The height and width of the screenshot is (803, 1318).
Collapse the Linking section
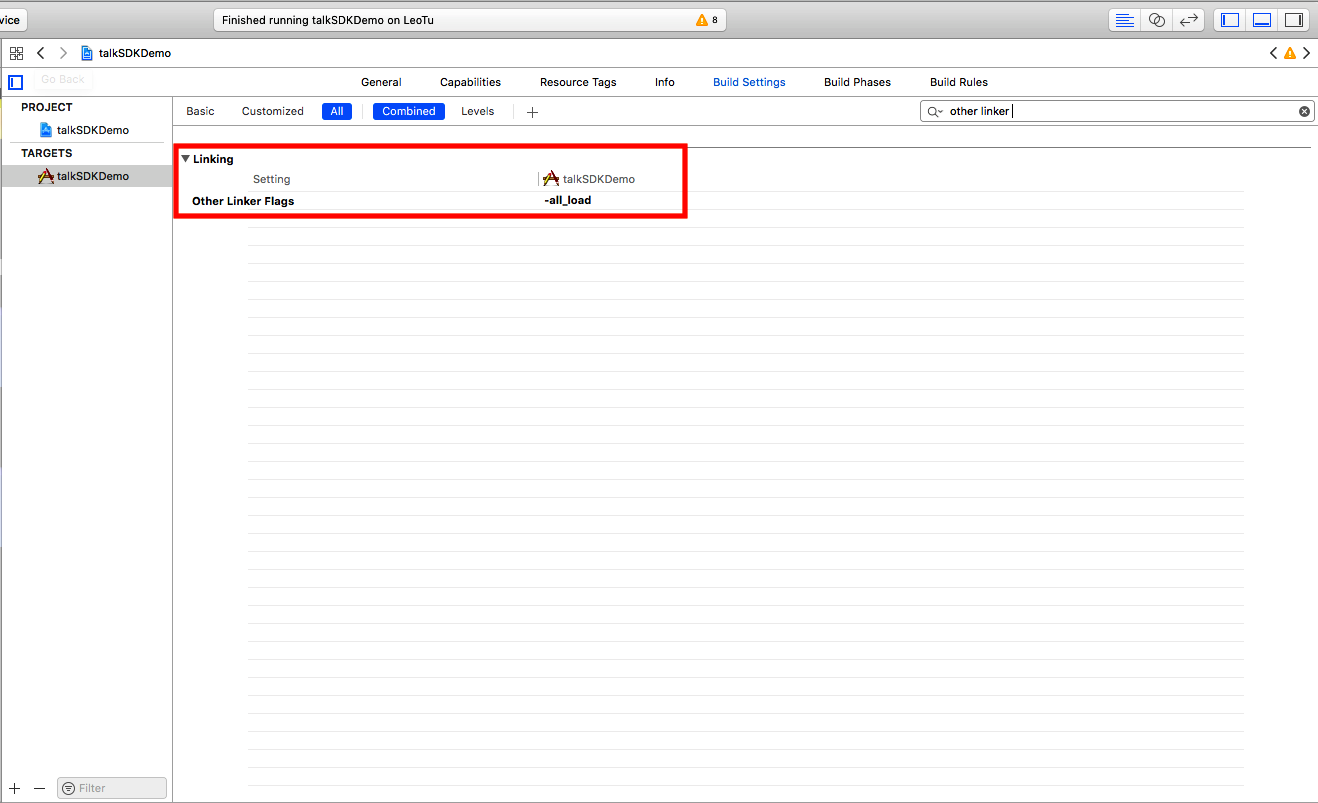tap(186, 159)
